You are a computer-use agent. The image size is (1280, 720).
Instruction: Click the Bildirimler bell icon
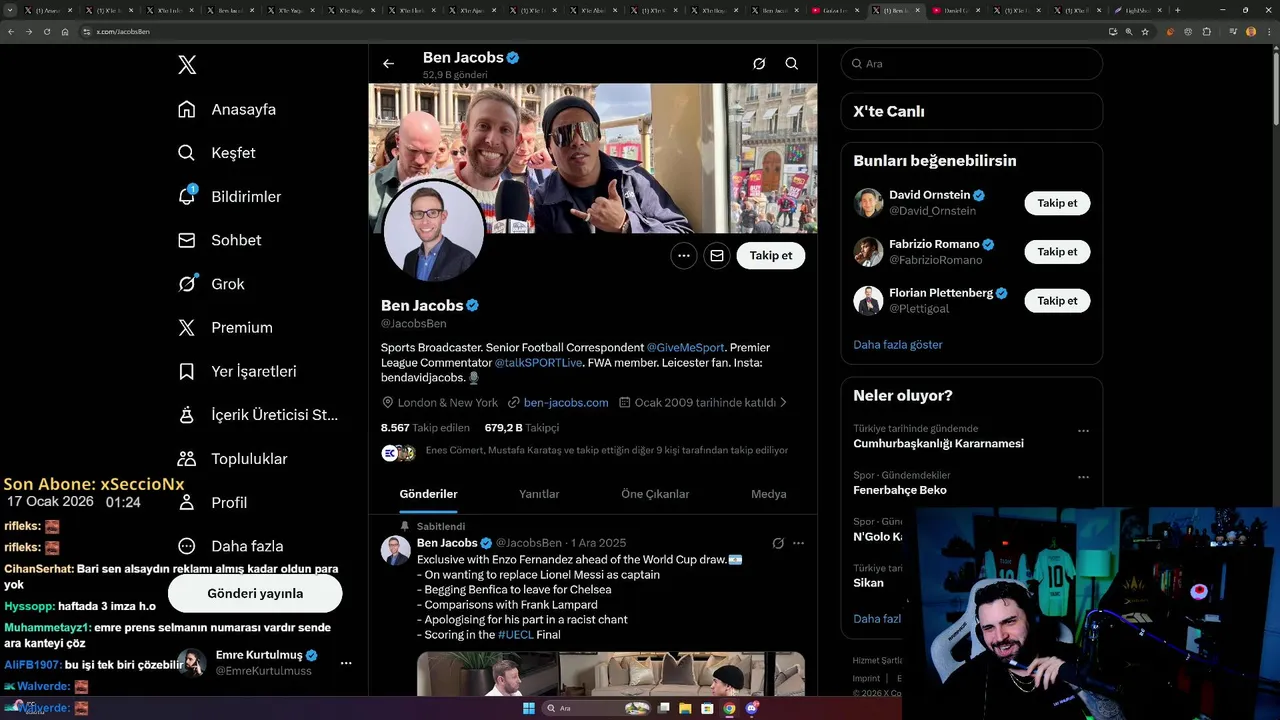pos(187,196)
